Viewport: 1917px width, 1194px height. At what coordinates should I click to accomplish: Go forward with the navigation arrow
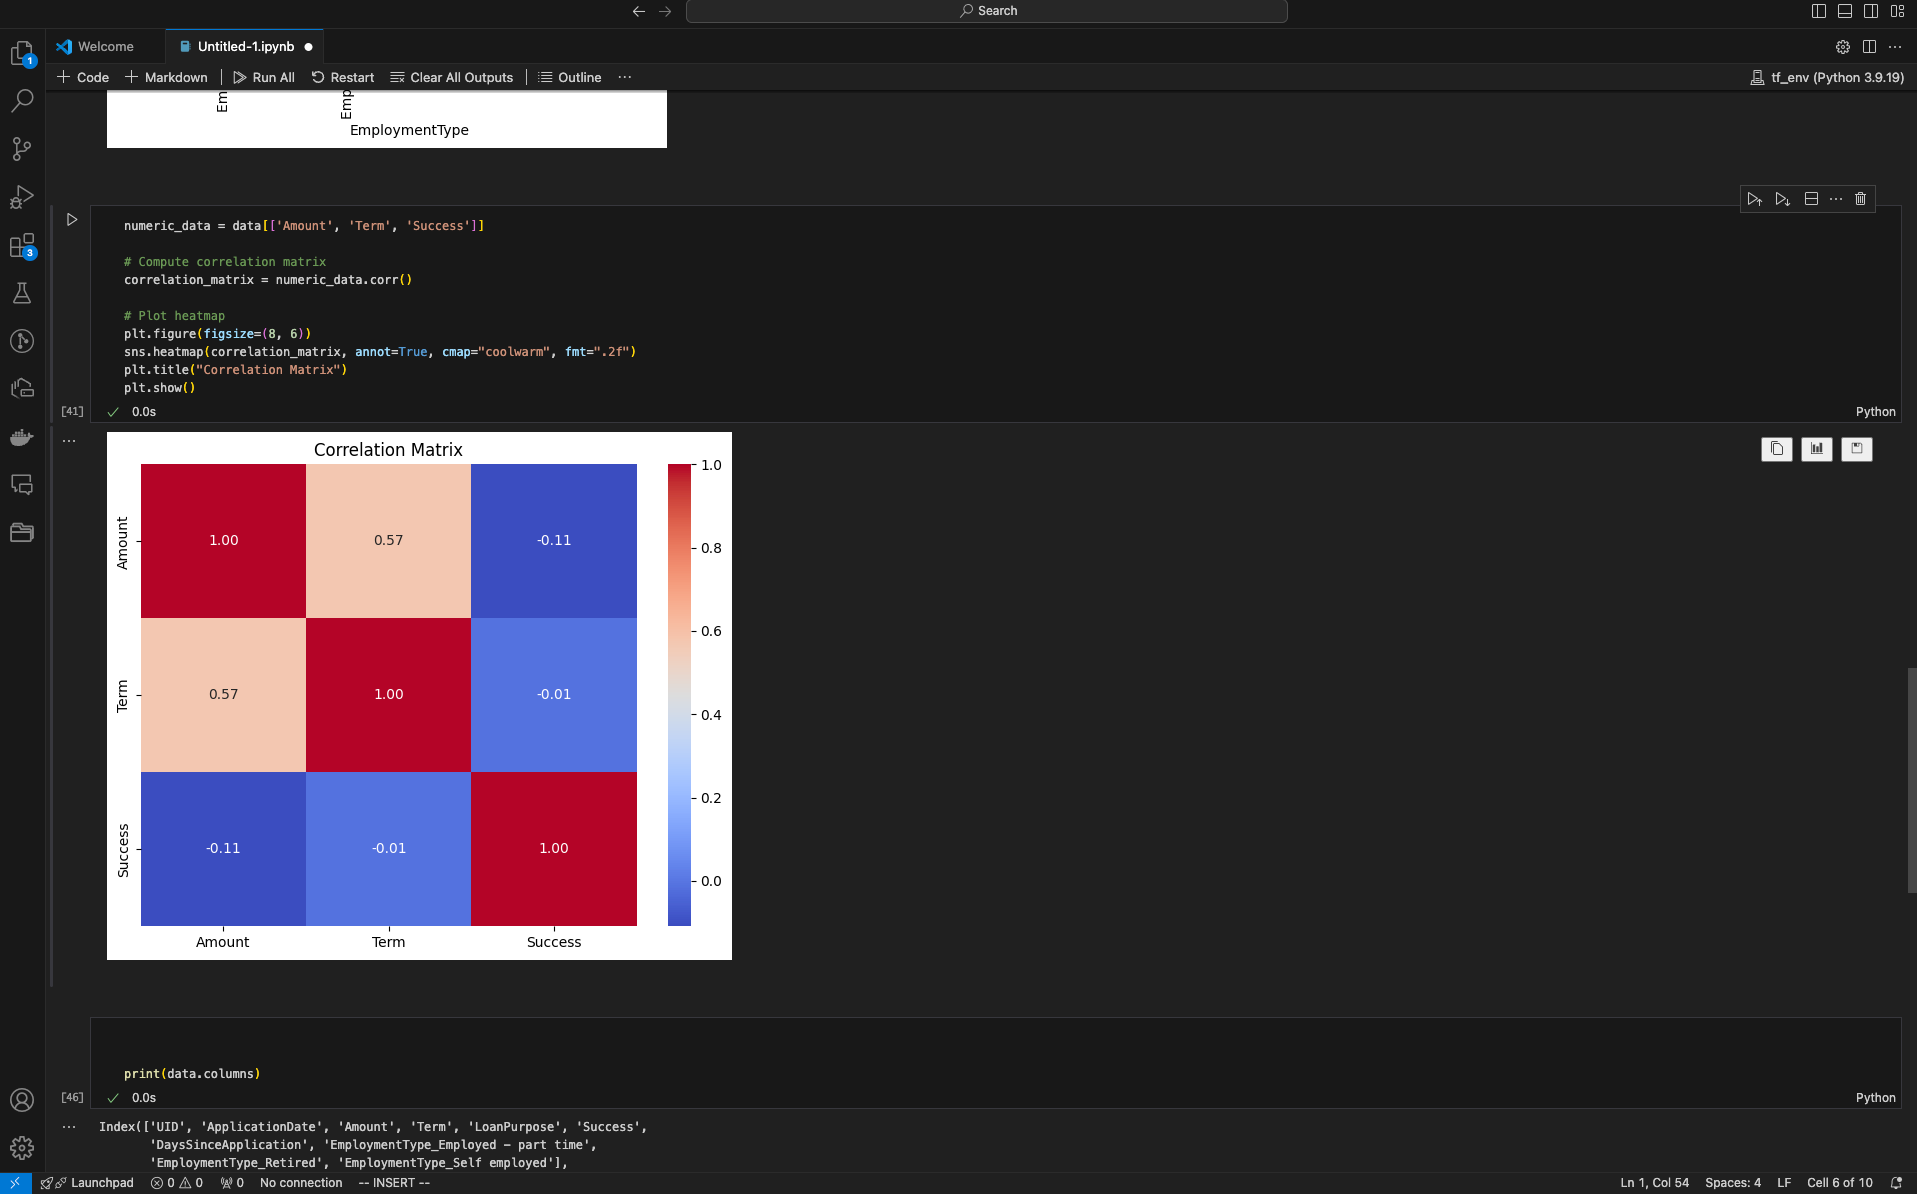[x=666, y=11]
